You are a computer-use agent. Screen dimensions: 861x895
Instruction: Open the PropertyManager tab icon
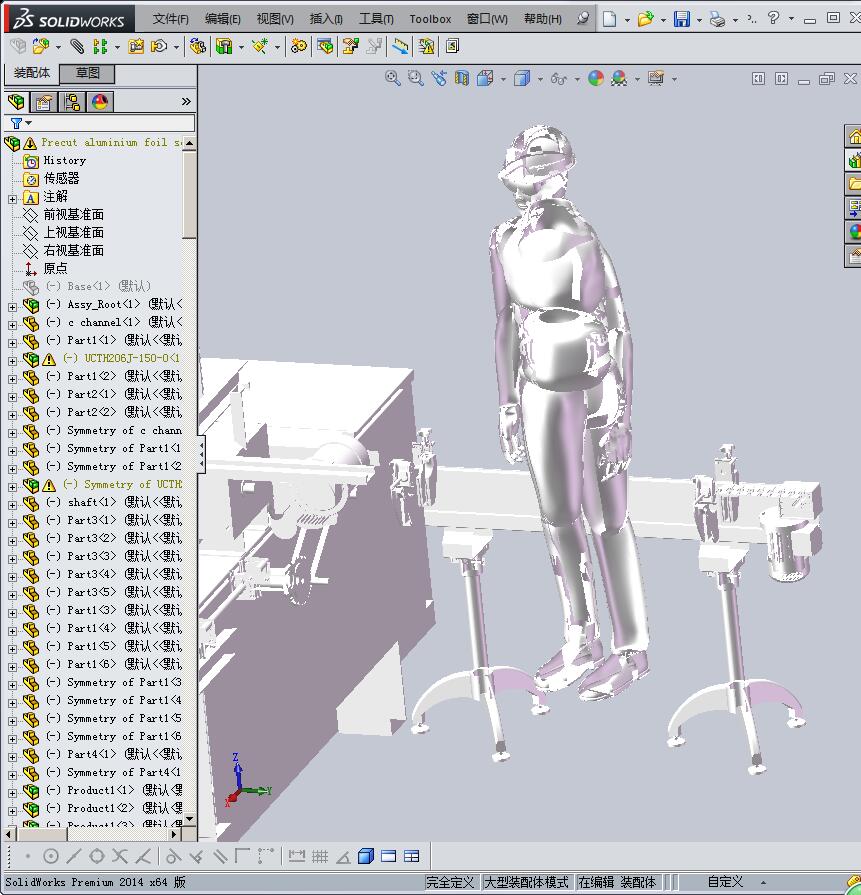click(x=44, y=102)
